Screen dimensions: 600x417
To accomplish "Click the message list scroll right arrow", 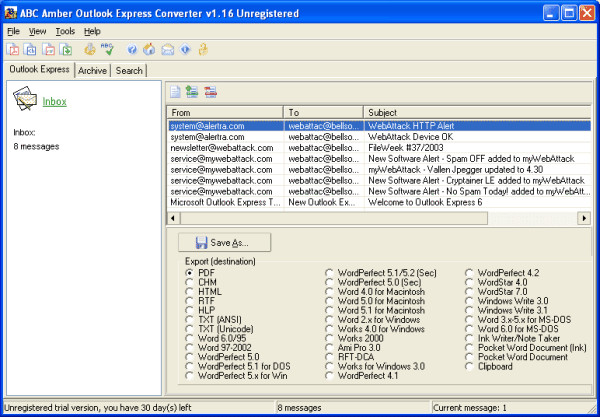I will [x=584, y=218].
